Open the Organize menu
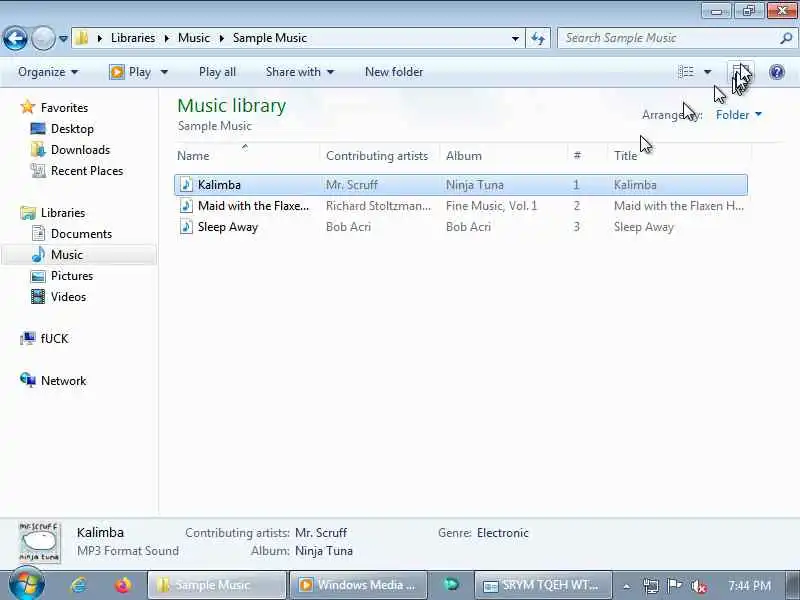Screen dimensions: 800x600 click(48, 72)
